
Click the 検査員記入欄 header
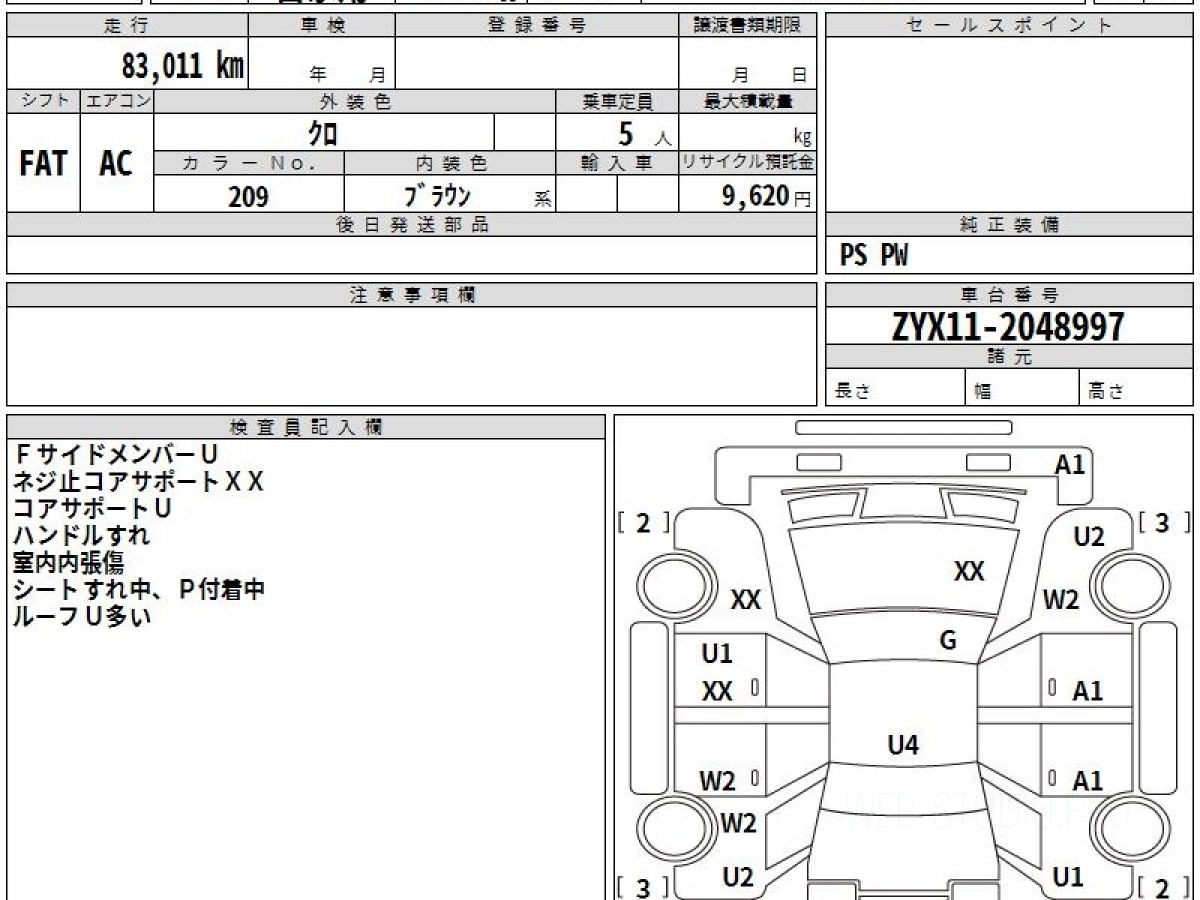point(306,427)
